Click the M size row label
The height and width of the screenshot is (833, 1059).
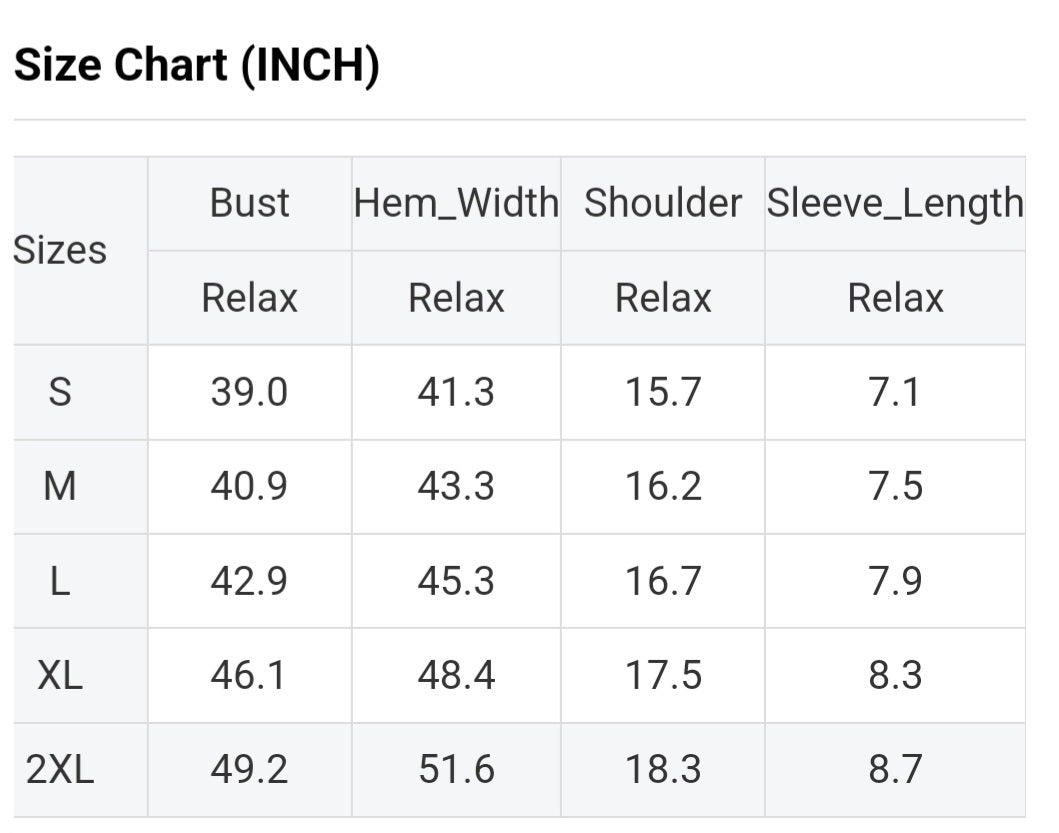pyautogui.click(x=60, y=487)
